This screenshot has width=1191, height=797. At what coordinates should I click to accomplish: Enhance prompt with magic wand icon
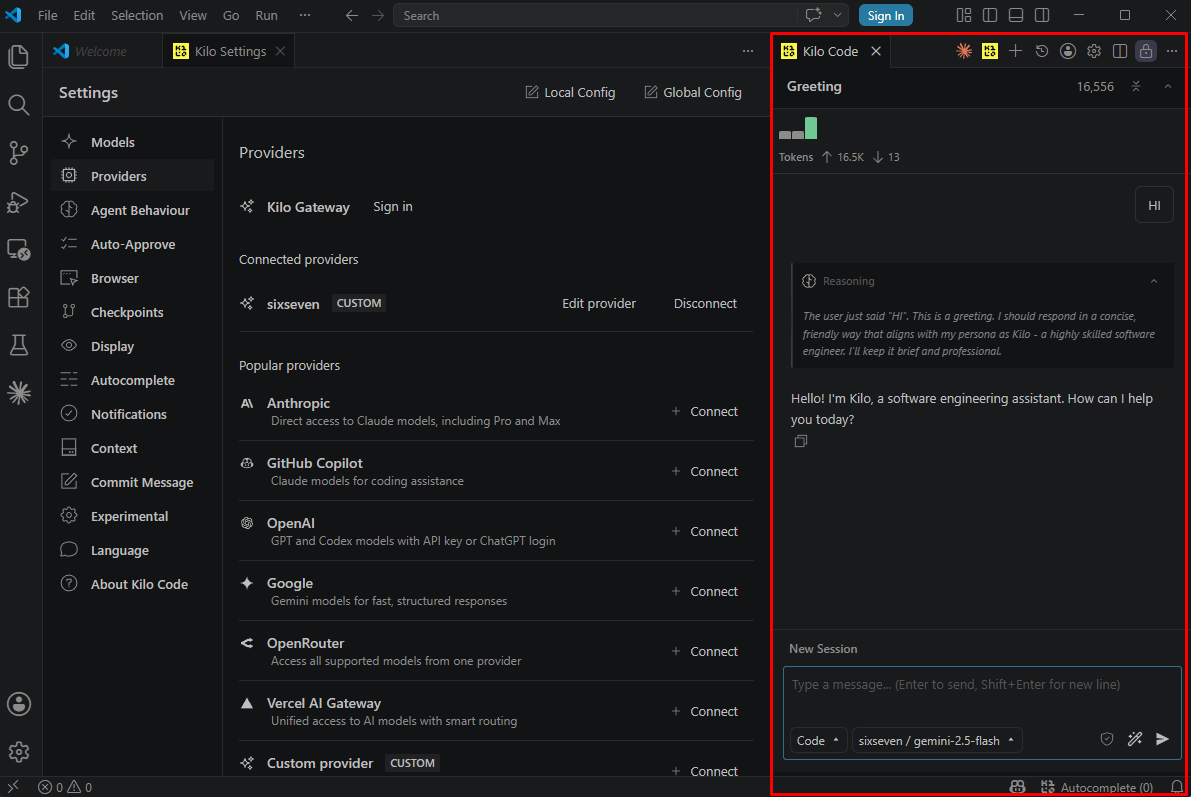click(x=1135, y=739)
